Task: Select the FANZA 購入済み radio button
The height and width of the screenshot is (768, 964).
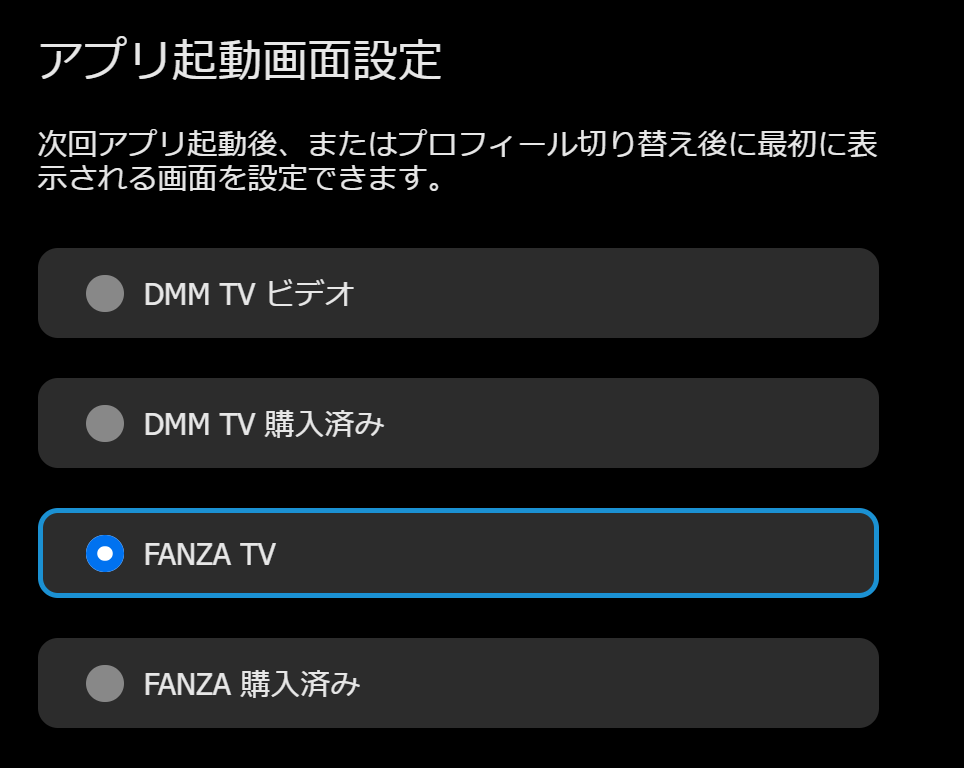Action: pos(105,683)
